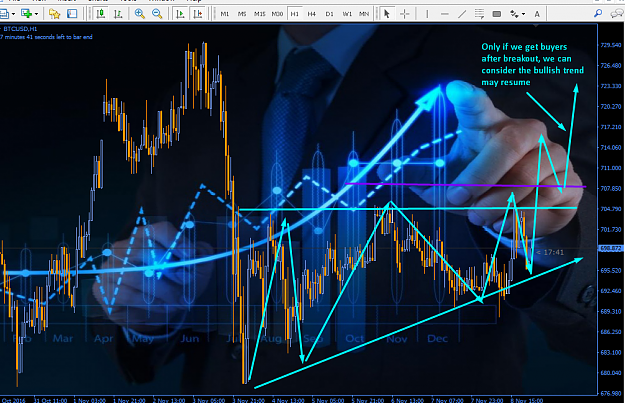Select the arrows objects tool
625x403 pixels.
[514, 14]
